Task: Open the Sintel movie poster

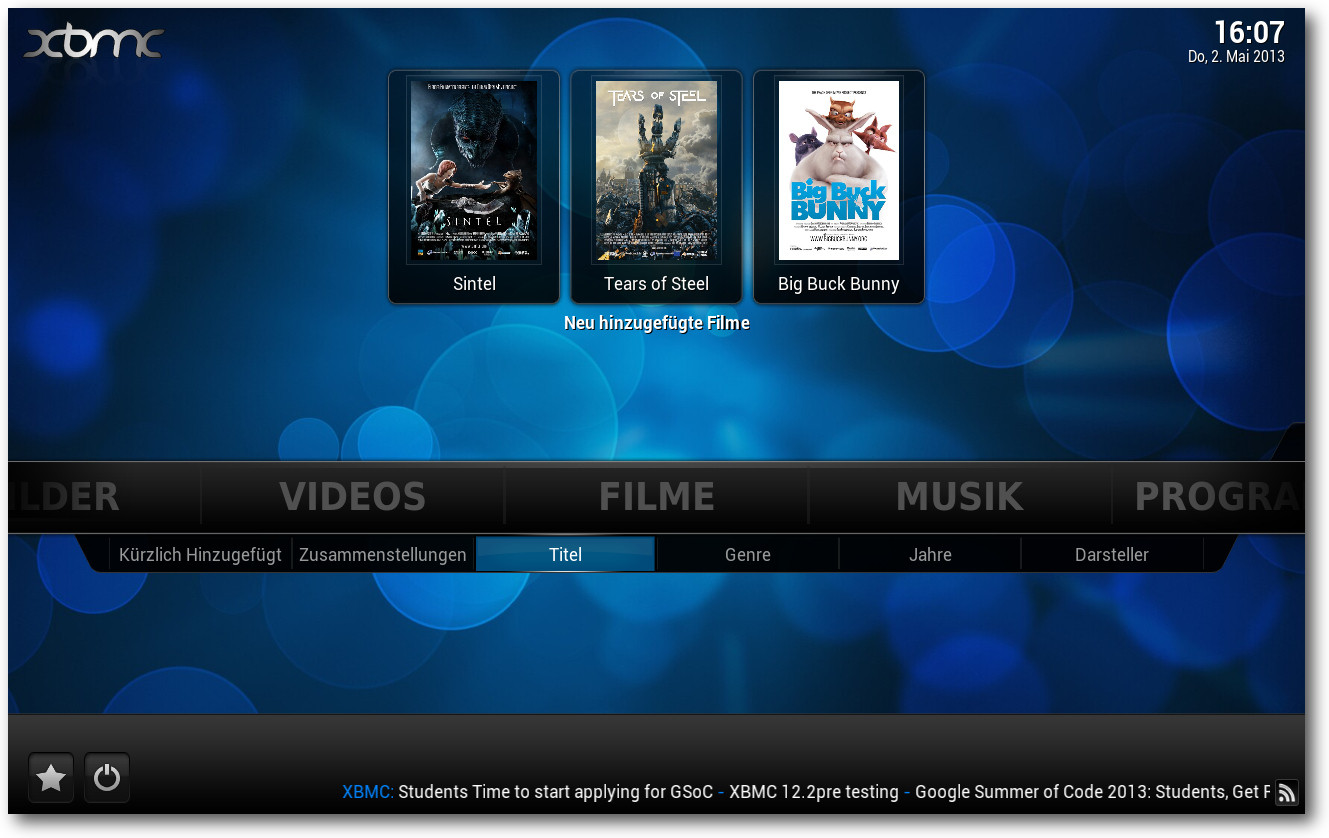Action: pos(474,171)
